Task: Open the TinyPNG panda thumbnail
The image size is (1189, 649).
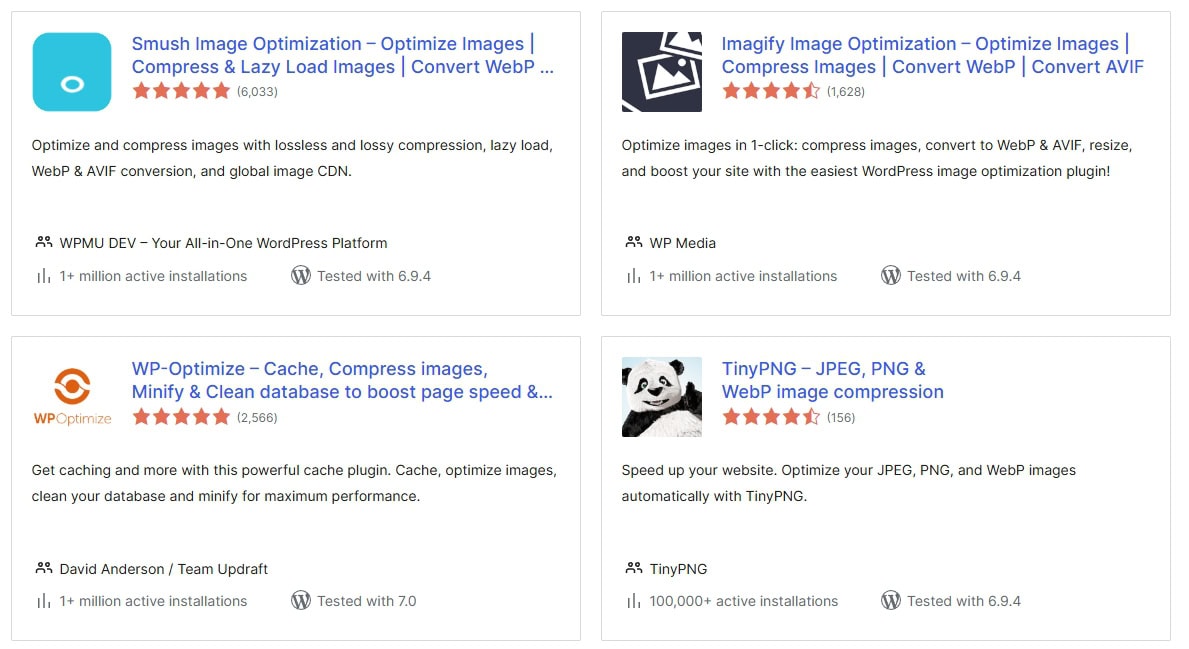Action: click(x=661, y=397)
